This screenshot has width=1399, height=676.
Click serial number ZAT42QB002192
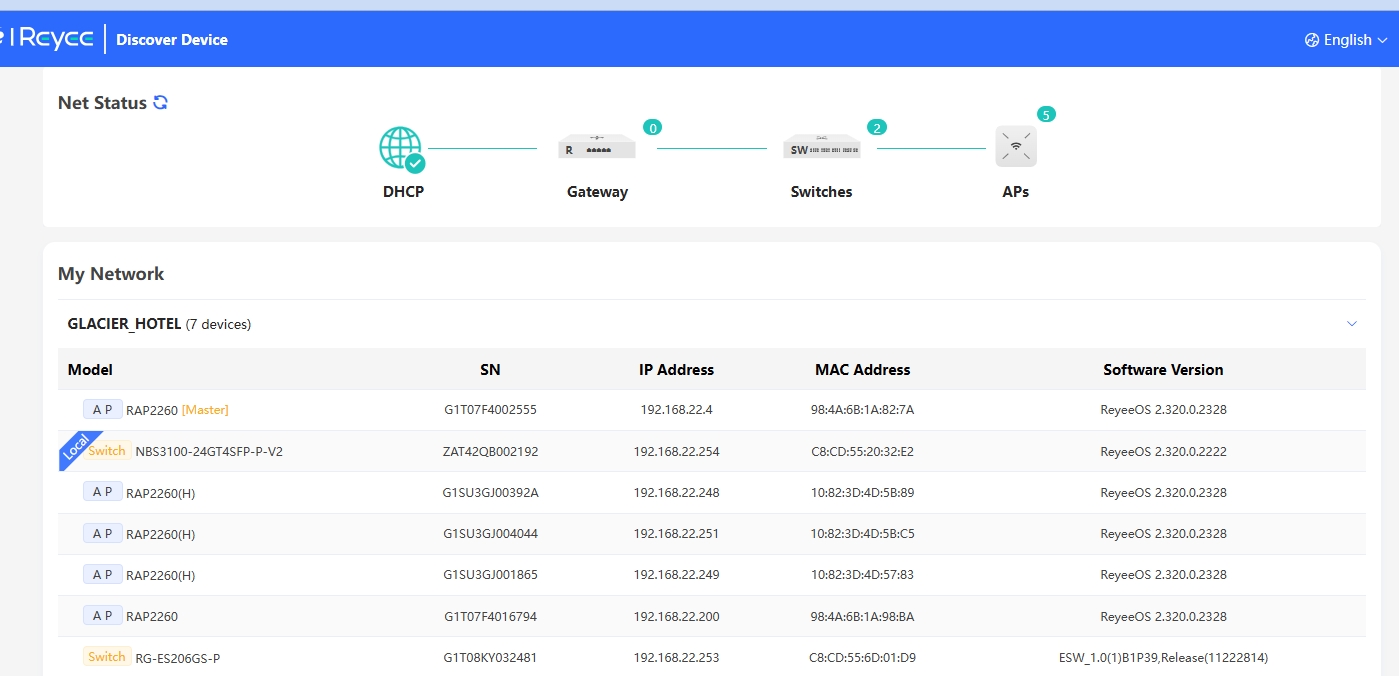click(x=490, y=451)
